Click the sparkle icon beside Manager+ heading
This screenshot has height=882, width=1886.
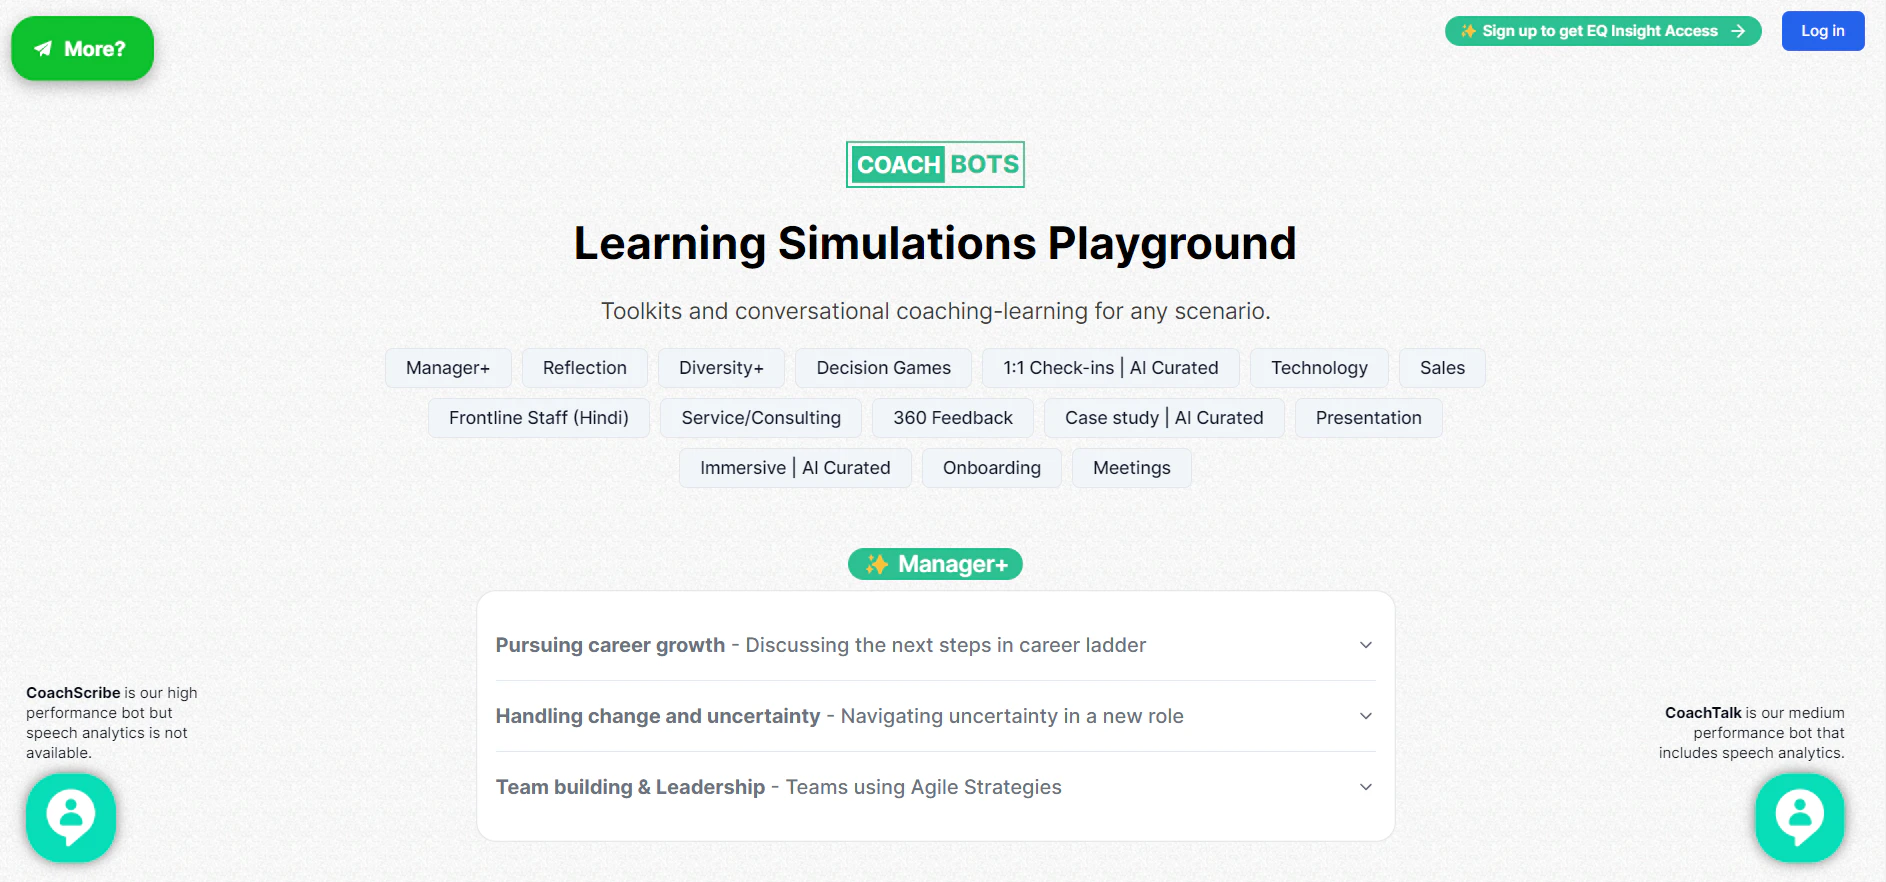[877, 564]
